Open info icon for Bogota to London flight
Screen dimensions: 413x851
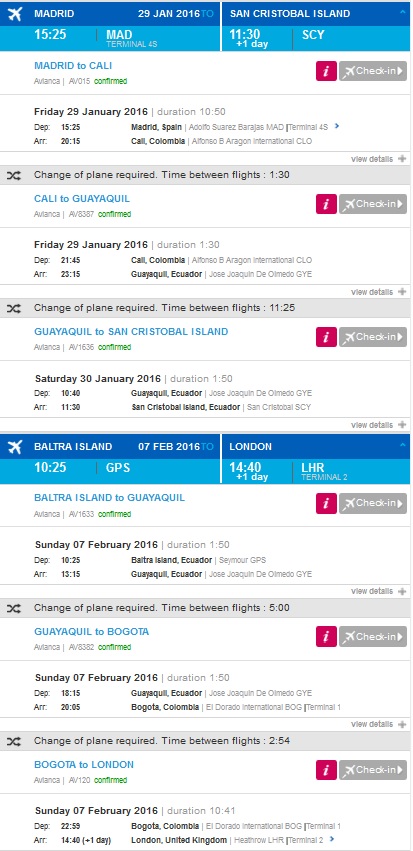click(326, 770)
